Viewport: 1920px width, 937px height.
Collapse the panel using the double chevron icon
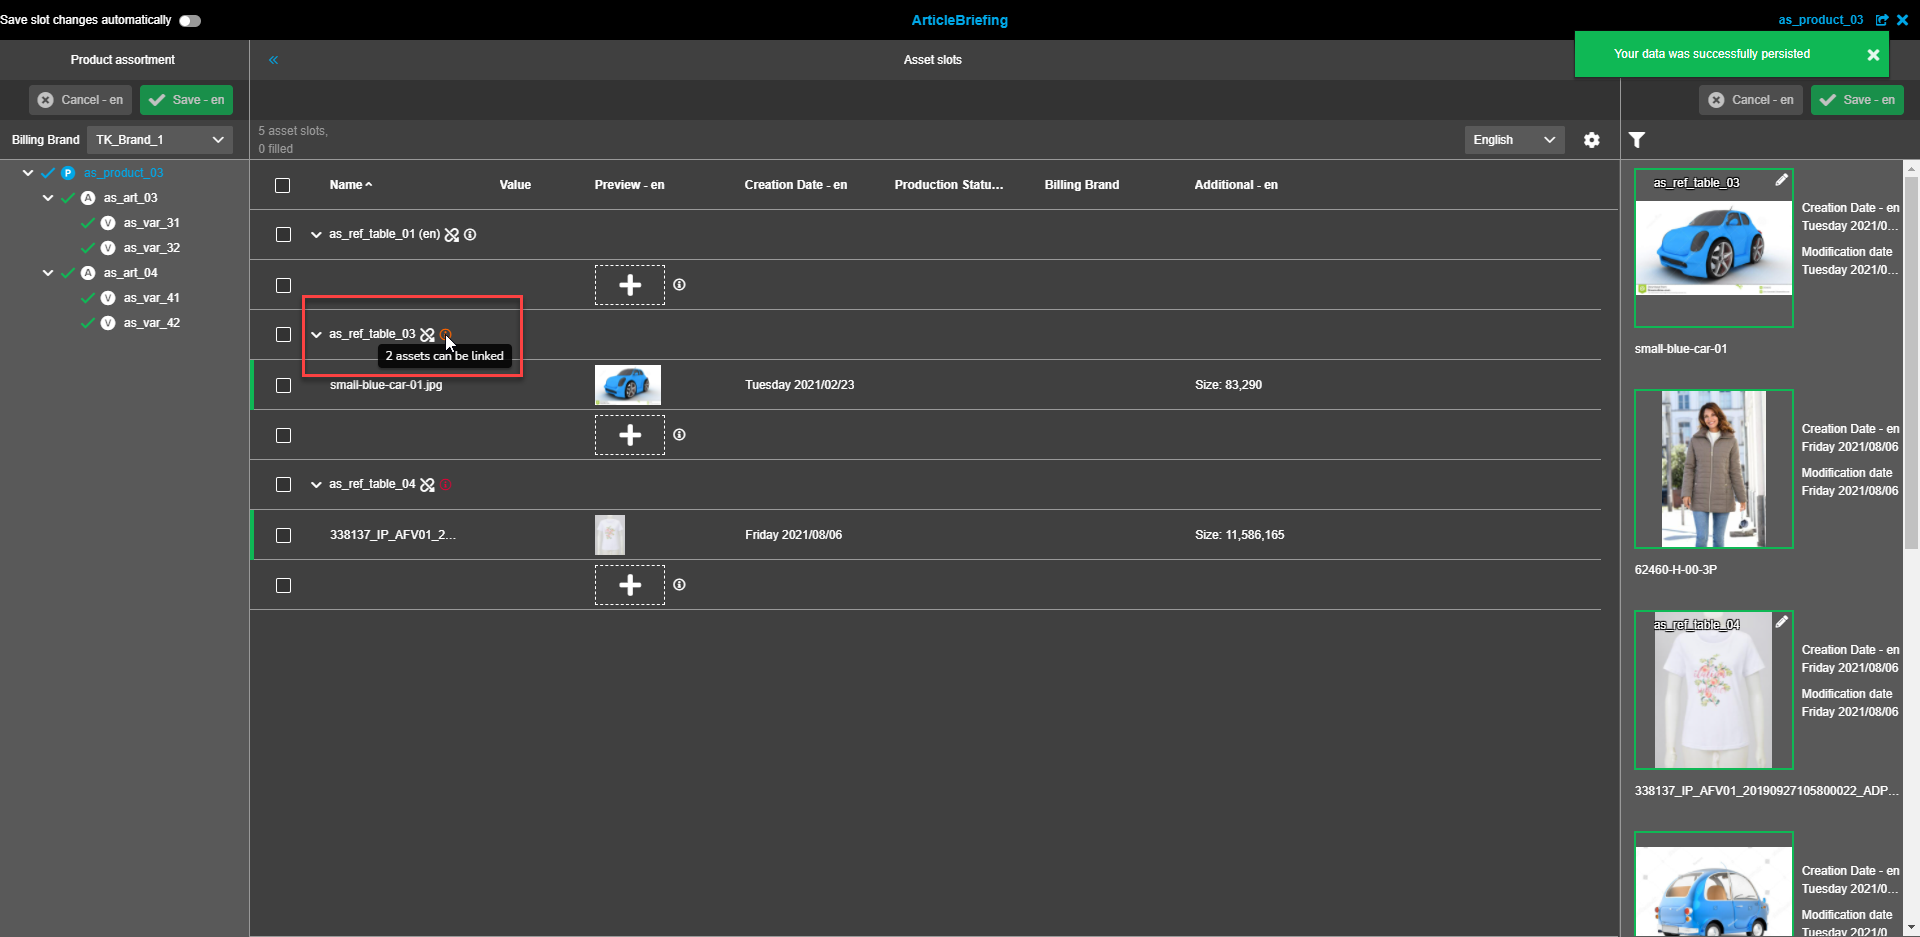click(273, 60)
